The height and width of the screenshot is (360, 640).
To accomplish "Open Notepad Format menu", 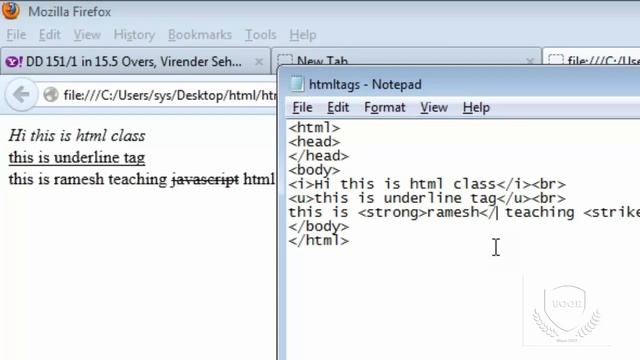I will 384,107.
